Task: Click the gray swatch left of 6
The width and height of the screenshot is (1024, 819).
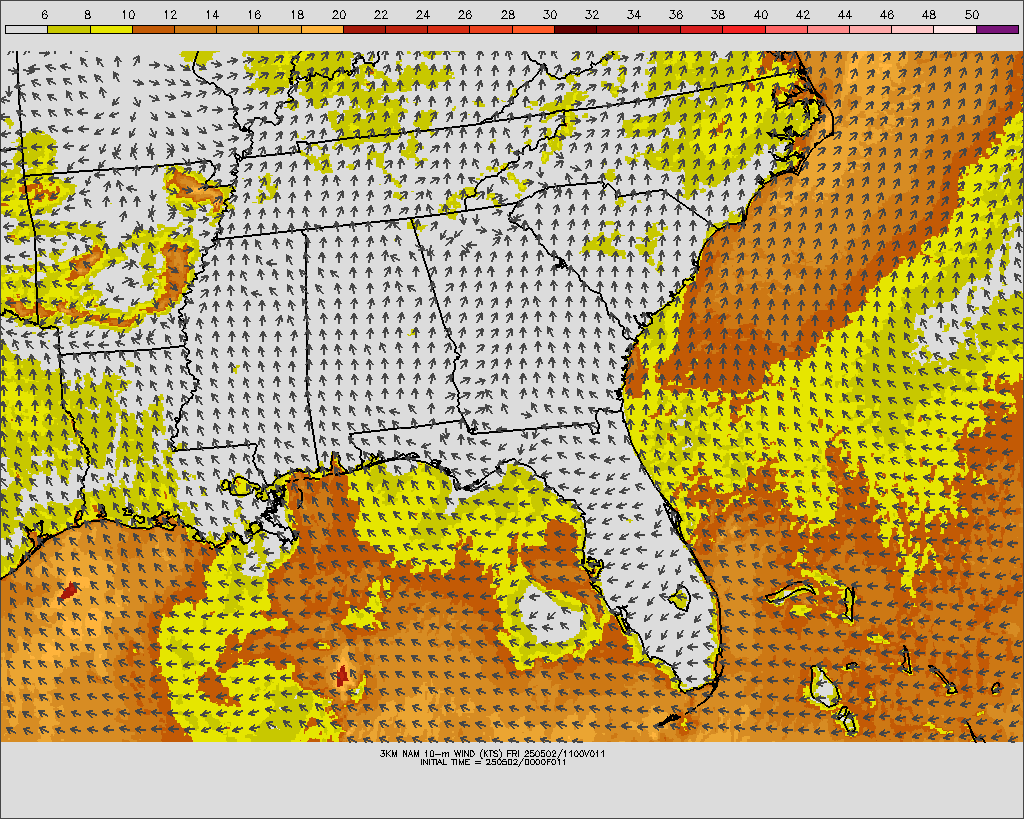Action: click(x=26, y=29)
